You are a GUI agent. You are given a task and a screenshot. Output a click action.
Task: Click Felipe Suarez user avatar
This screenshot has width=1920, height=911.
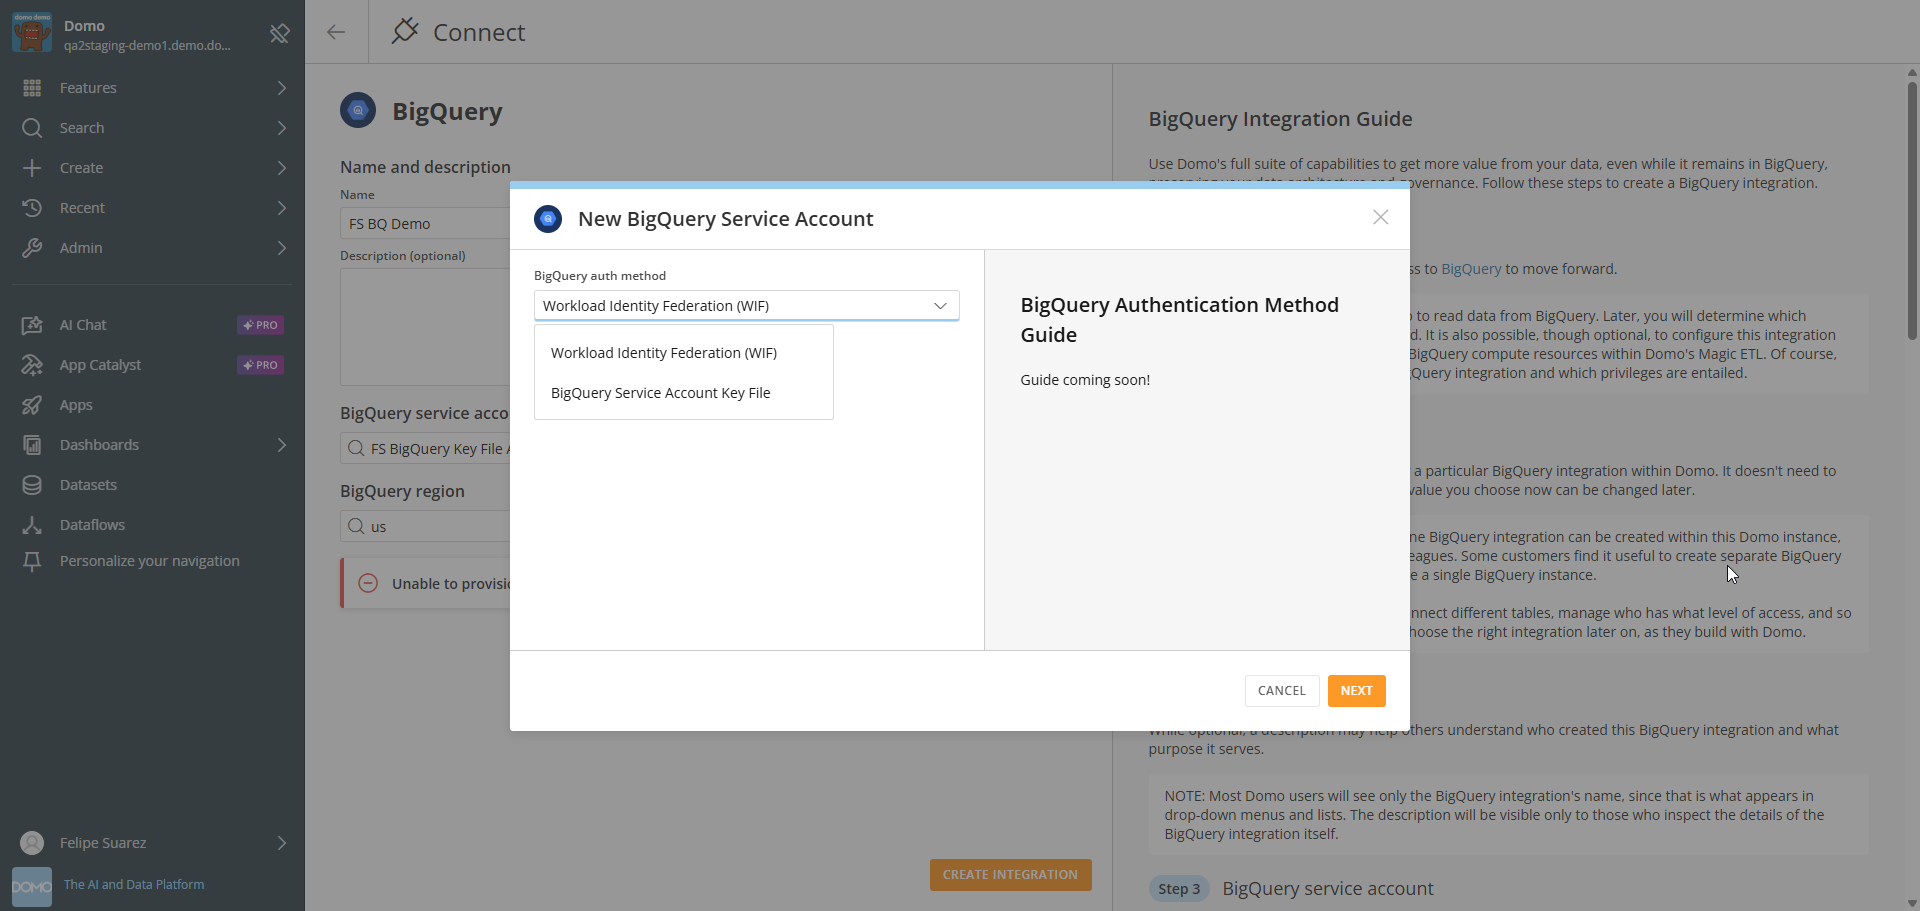tap(32, 843)
